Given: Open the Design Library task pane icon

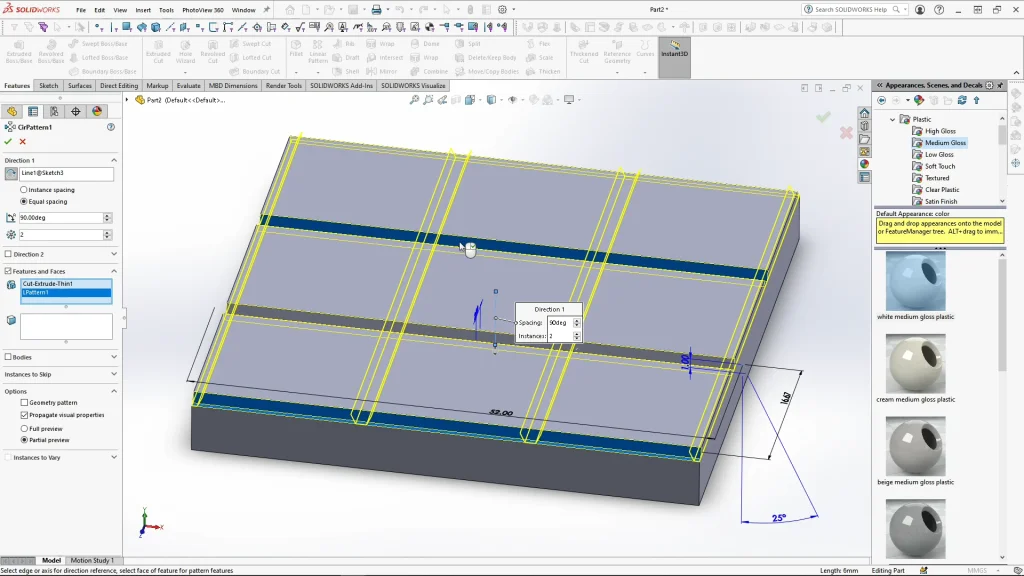Looking at the screenshot, I should [x=865, y=126].
